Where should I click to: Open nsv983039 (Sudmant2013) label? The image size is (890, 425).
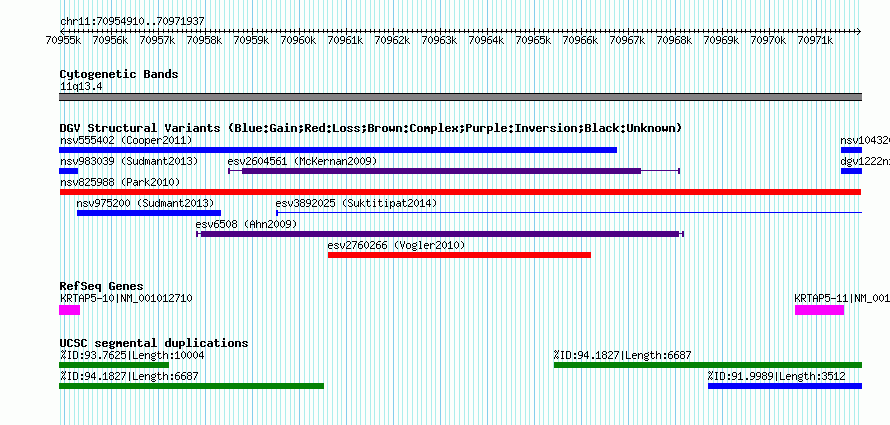click(129, 161)
